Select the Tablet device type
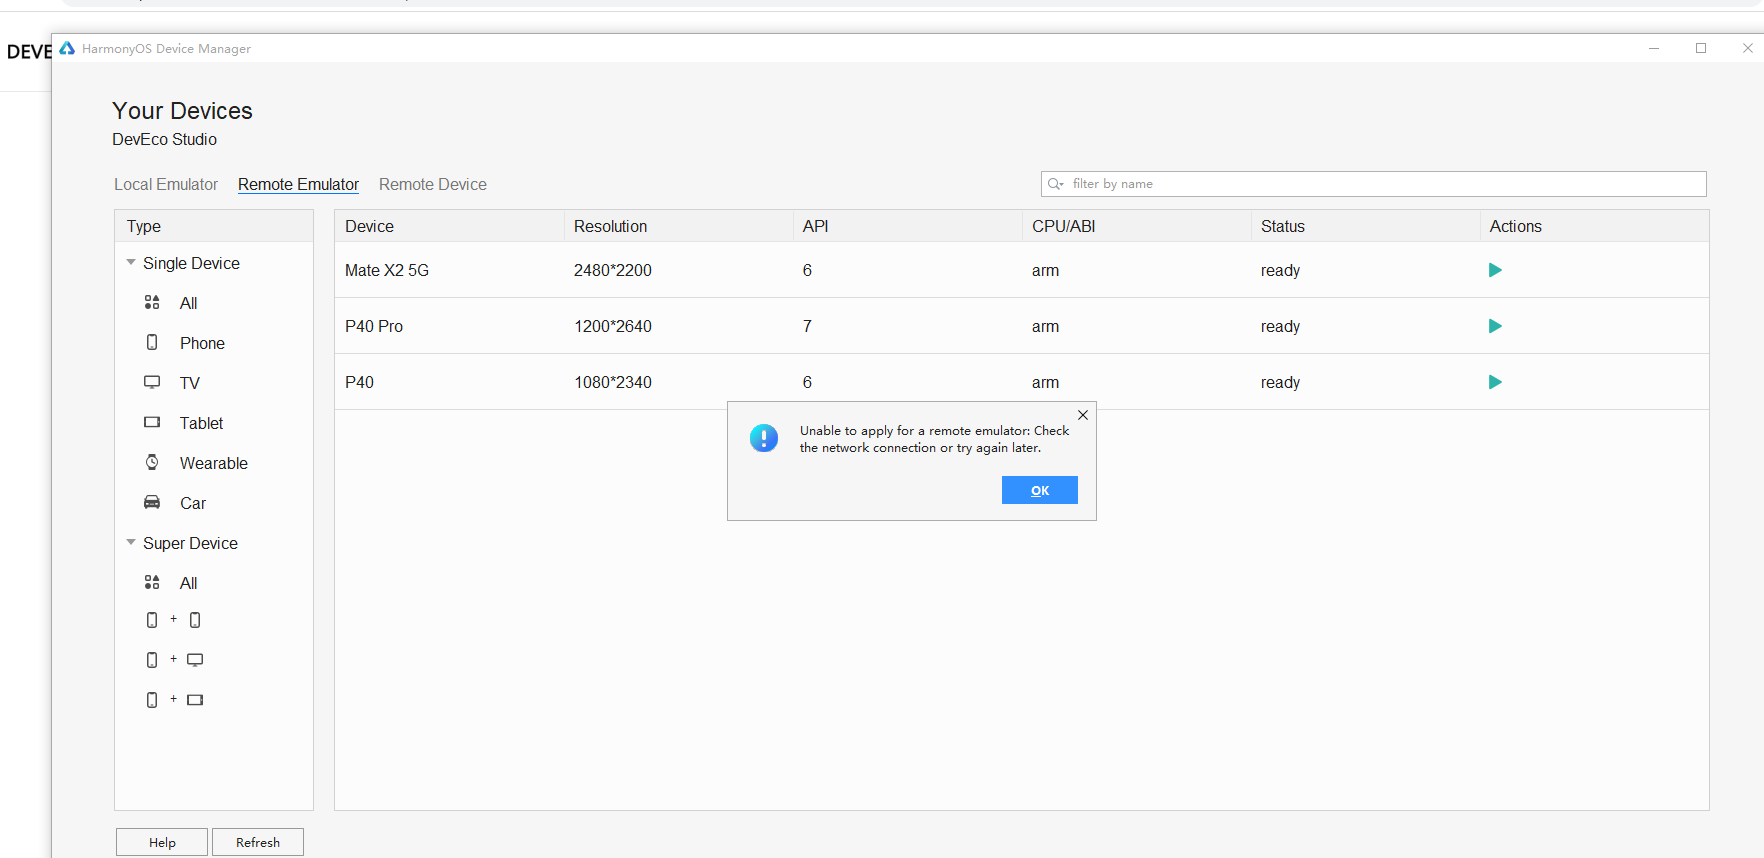This screenshot has width=1764, height=858. click(x=201, y=423)
